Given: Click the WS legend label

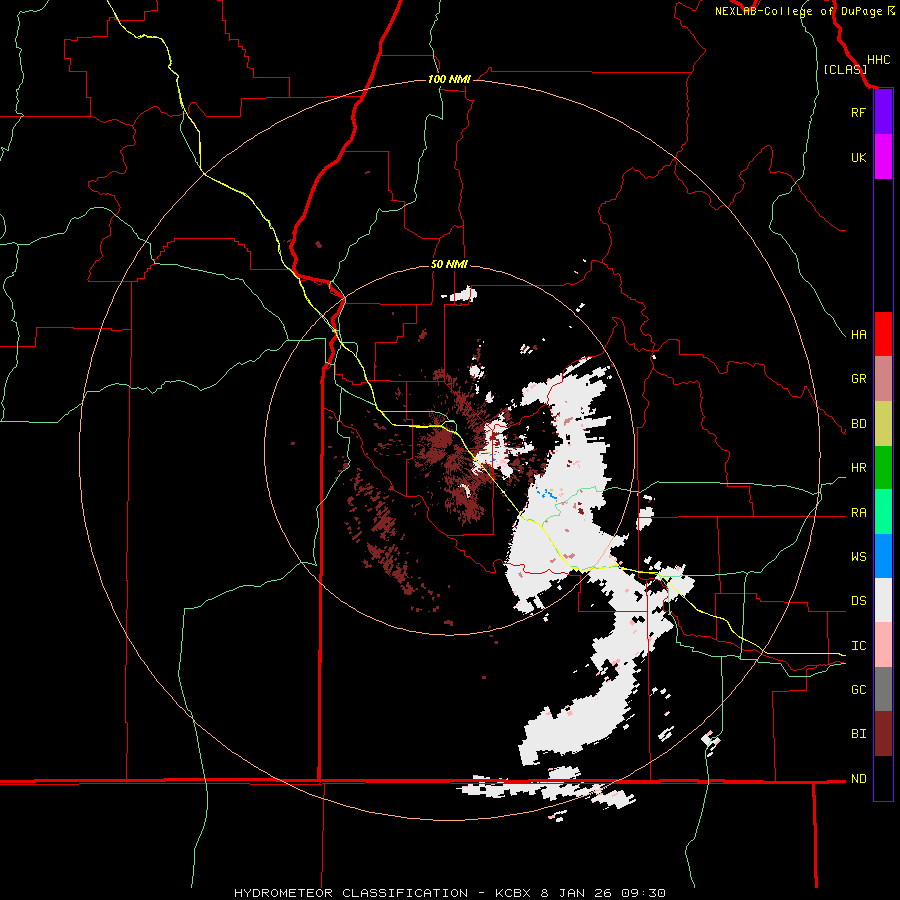Looking at the screenshot, I should pos(858,557).
